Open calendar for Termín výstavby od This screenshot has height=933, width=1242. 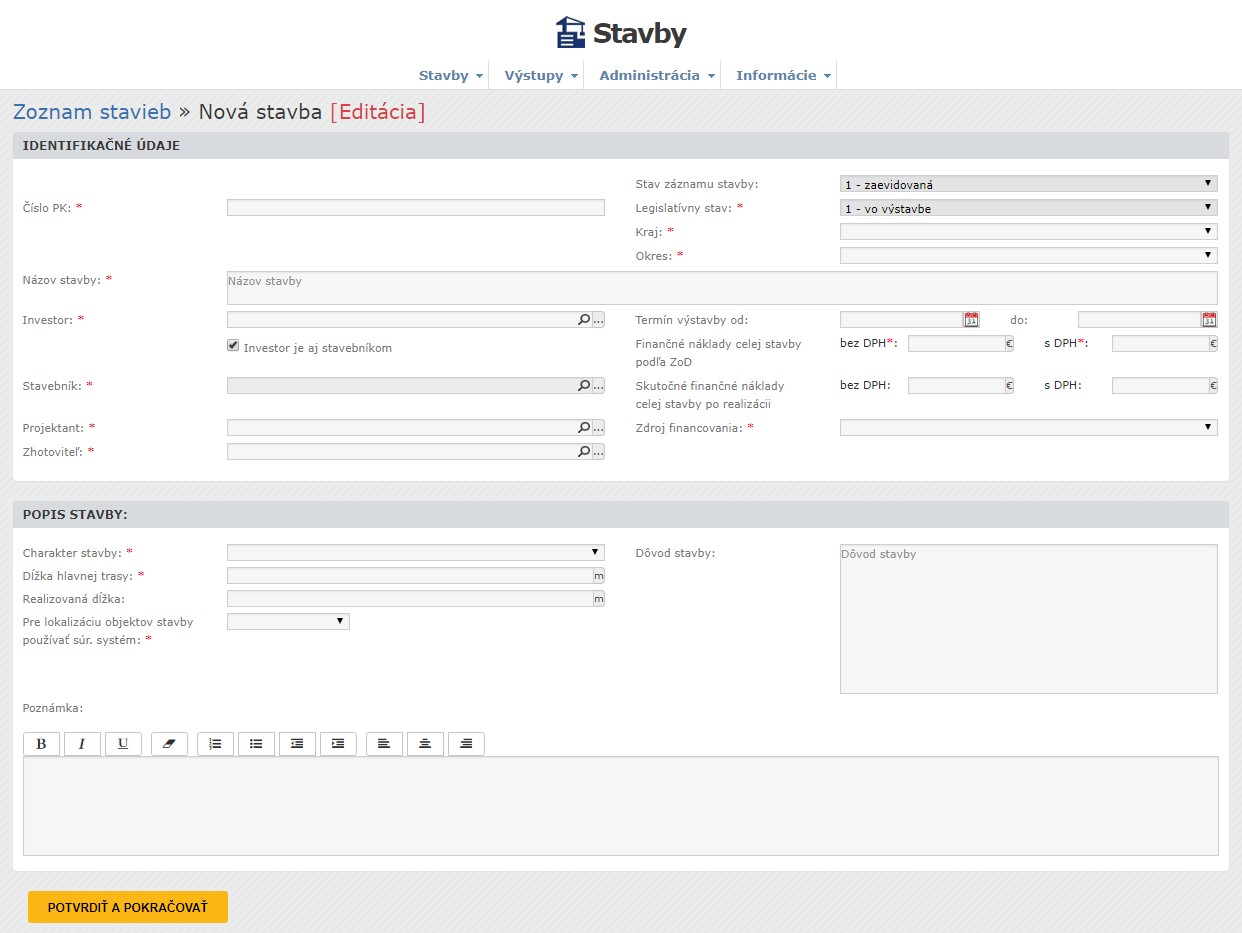click(971, 320)
